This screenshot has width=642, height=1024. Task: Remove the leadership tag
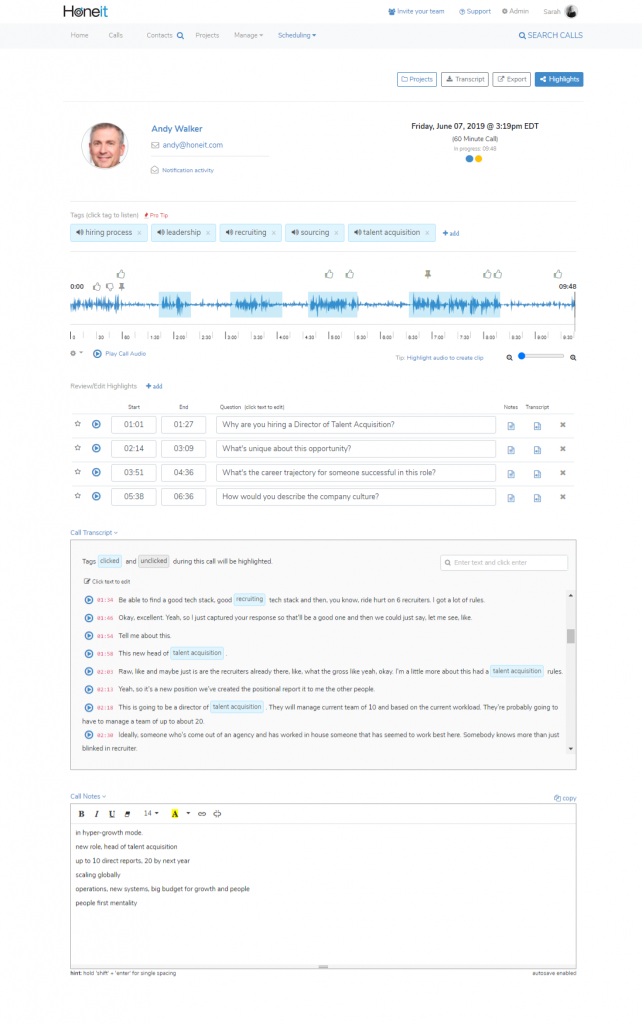tap(208, 233)
